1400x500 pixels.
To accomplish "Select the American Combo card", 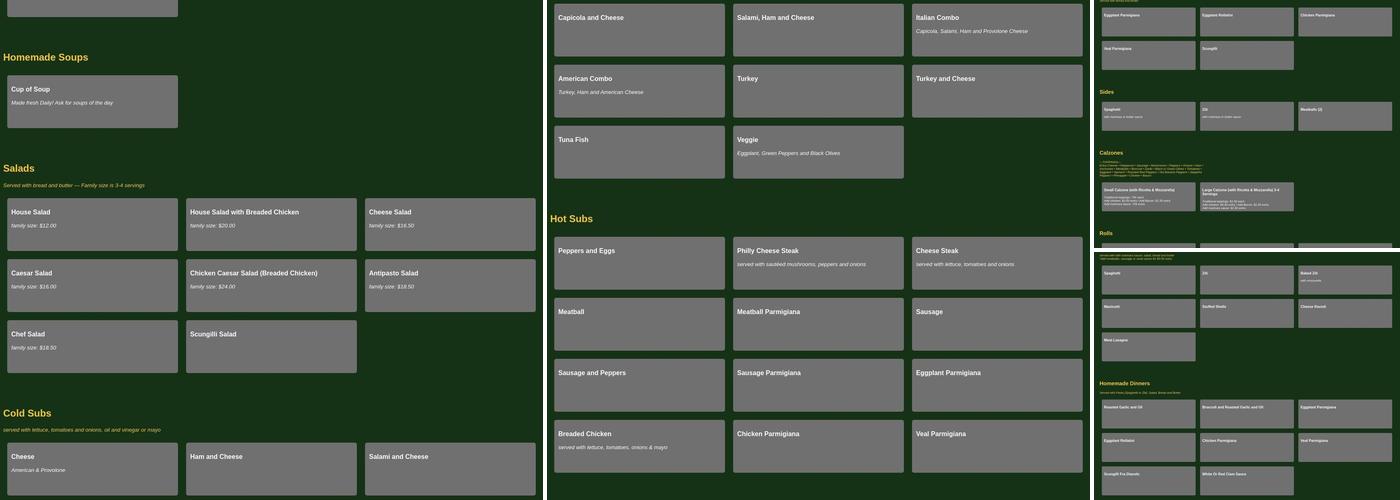I will pyautogui.click(x=639, y=91).
